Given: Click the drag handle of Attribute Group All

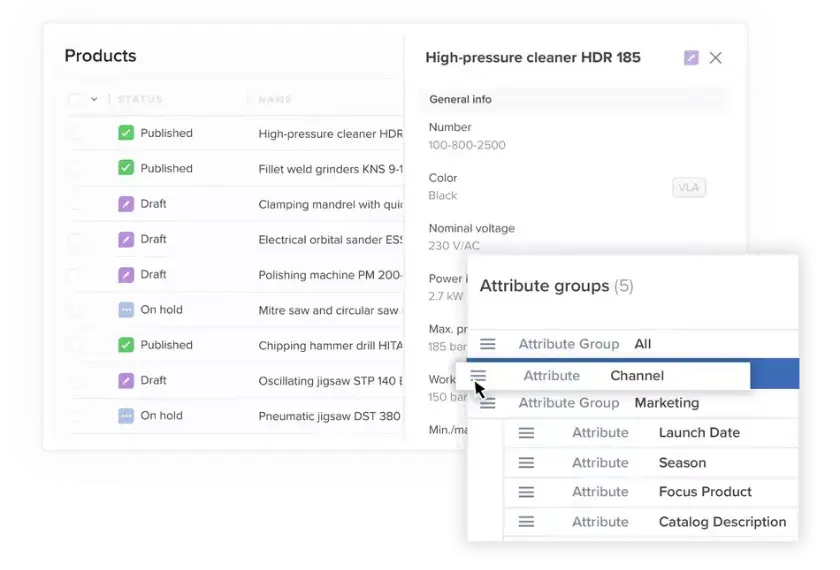Looking at the screenshot, I should tap(487, 344).
